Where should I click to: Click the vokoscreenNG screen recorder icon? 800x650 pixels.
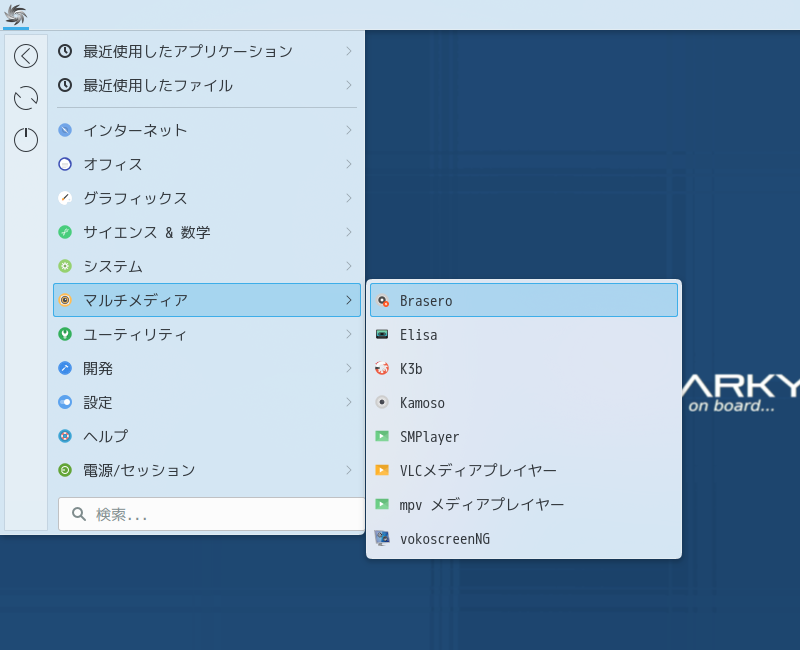382,538
